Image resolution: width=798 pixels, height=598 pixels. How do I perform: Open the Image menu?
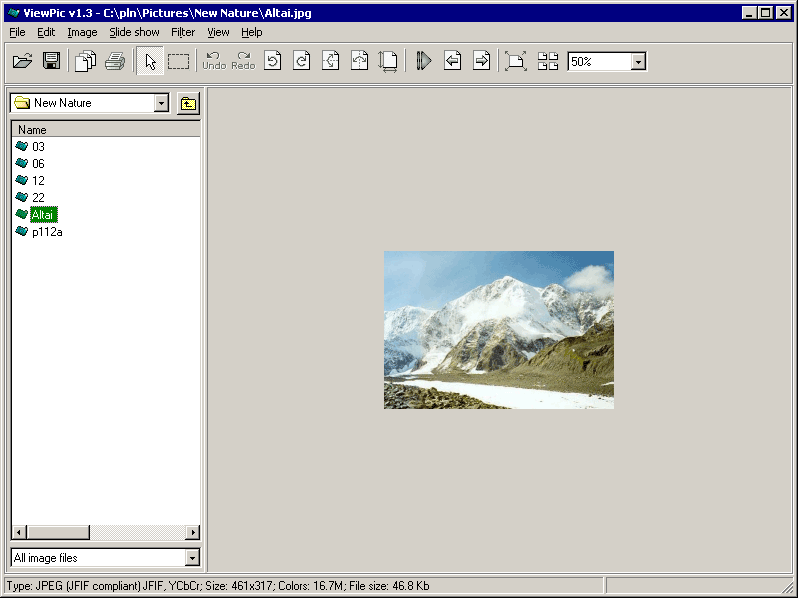point(82,32)
